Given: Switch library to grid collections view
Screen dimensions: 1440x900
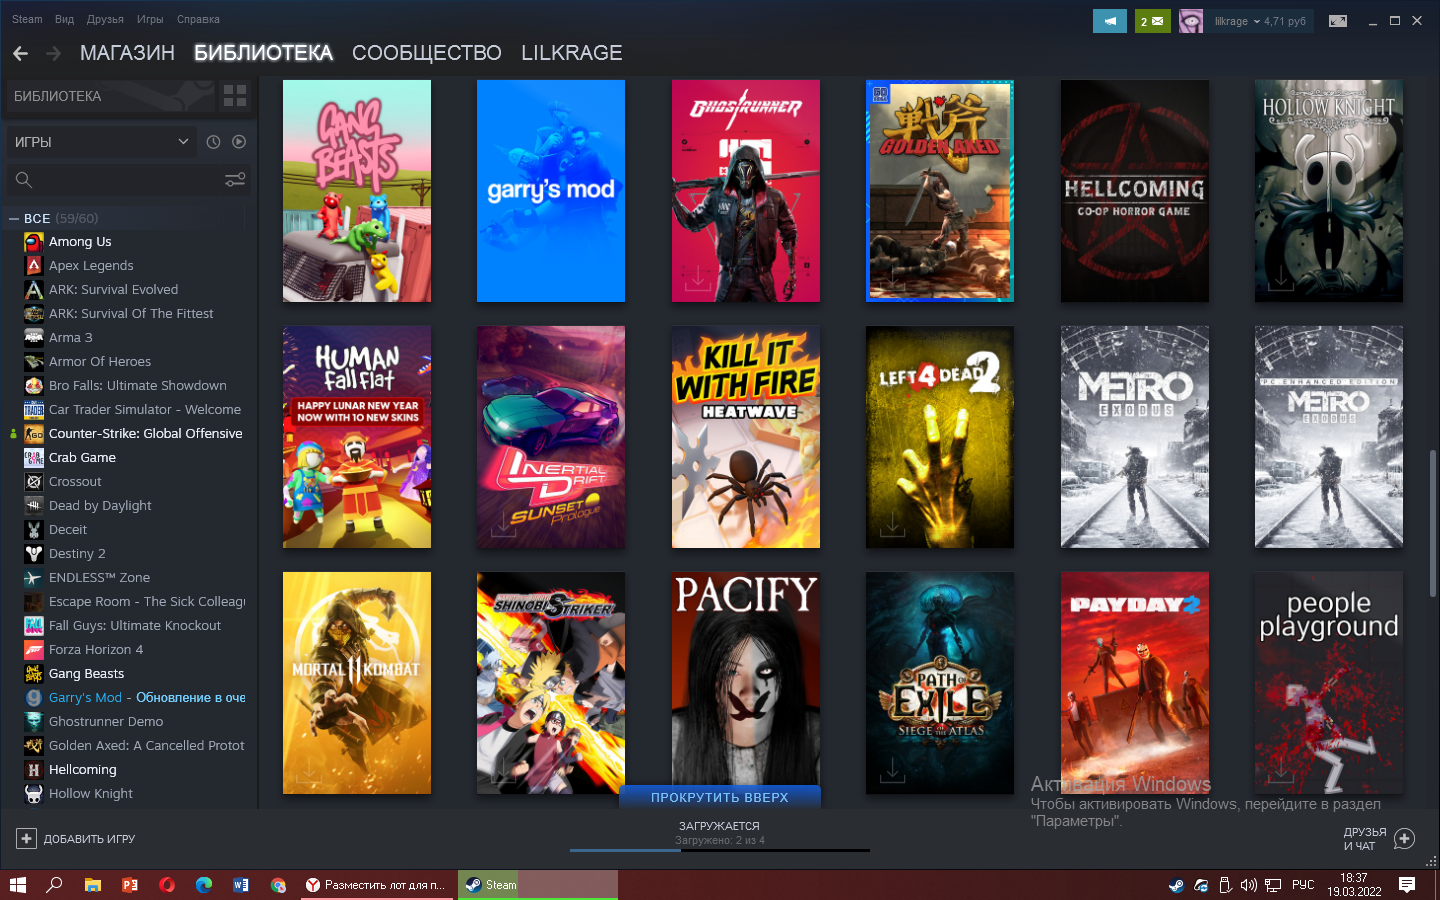Looking at the screenshot, I should 235,96.
